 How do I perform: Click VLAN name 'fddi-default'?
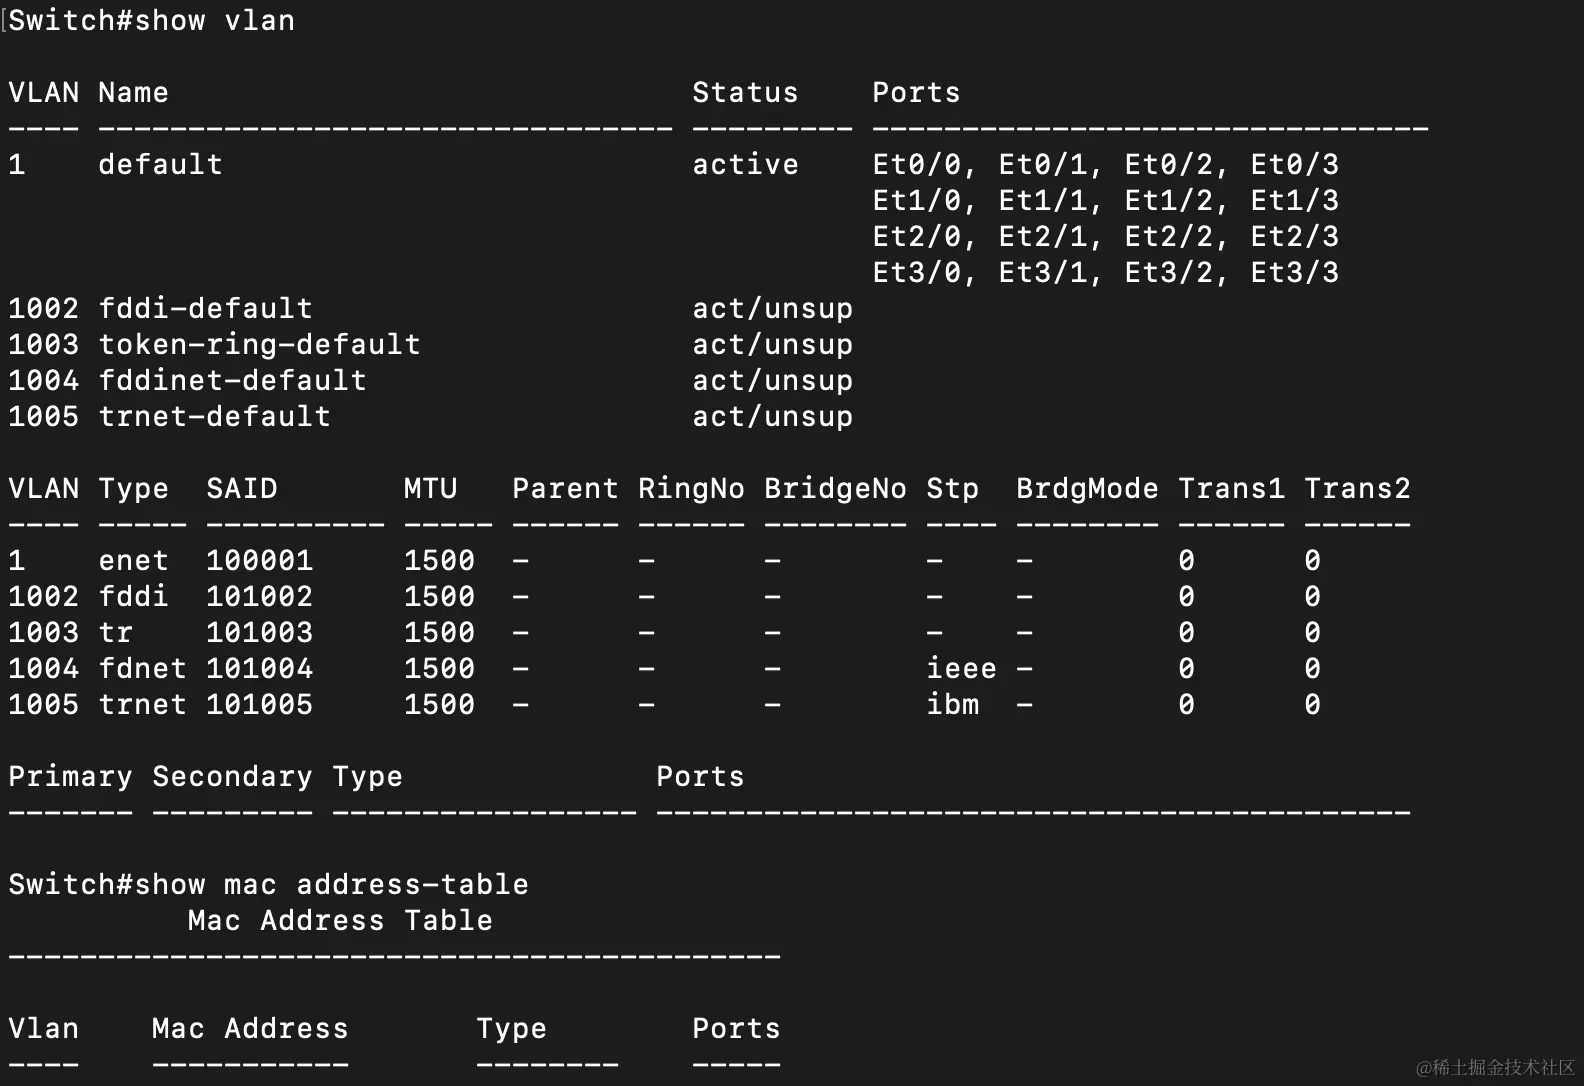pyautogui.click(x=205, y=309)
